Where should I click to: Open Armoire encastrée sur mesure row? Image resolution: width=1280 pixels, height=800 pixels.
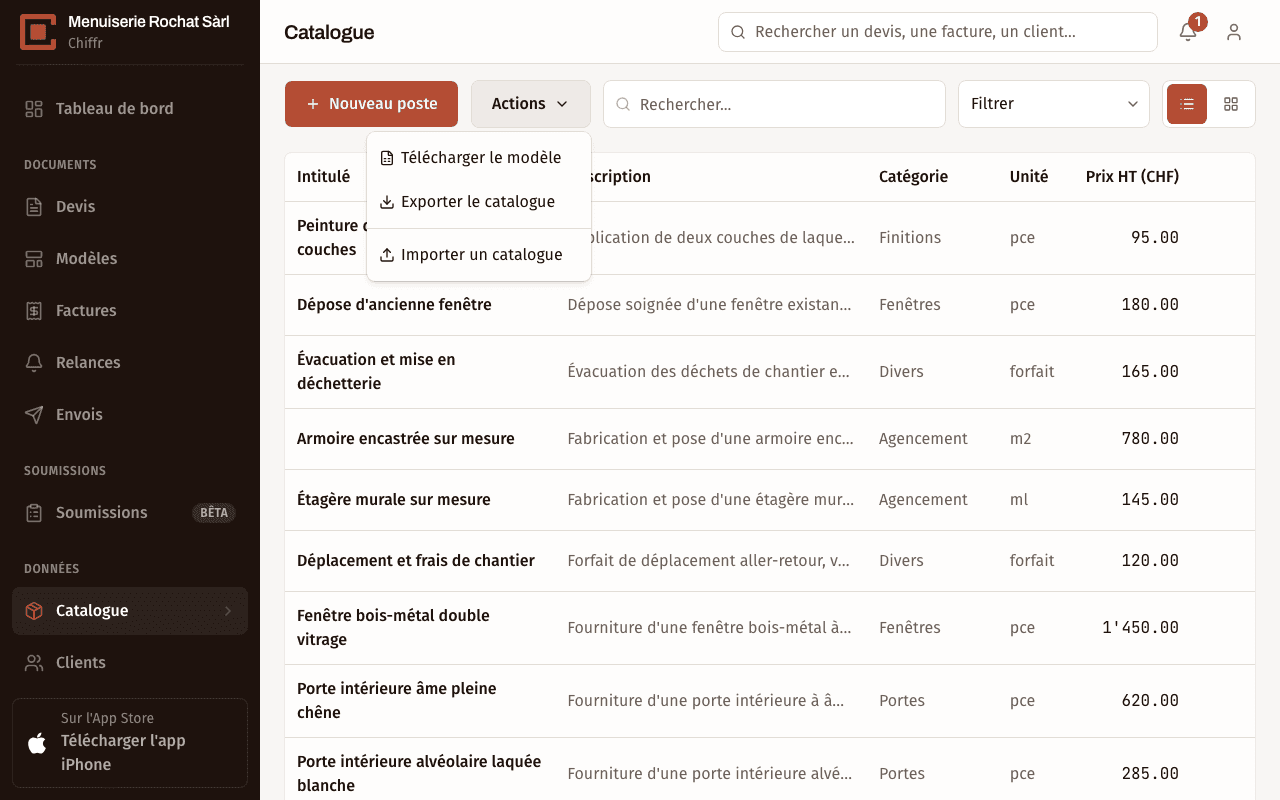(x=769, y=439)
